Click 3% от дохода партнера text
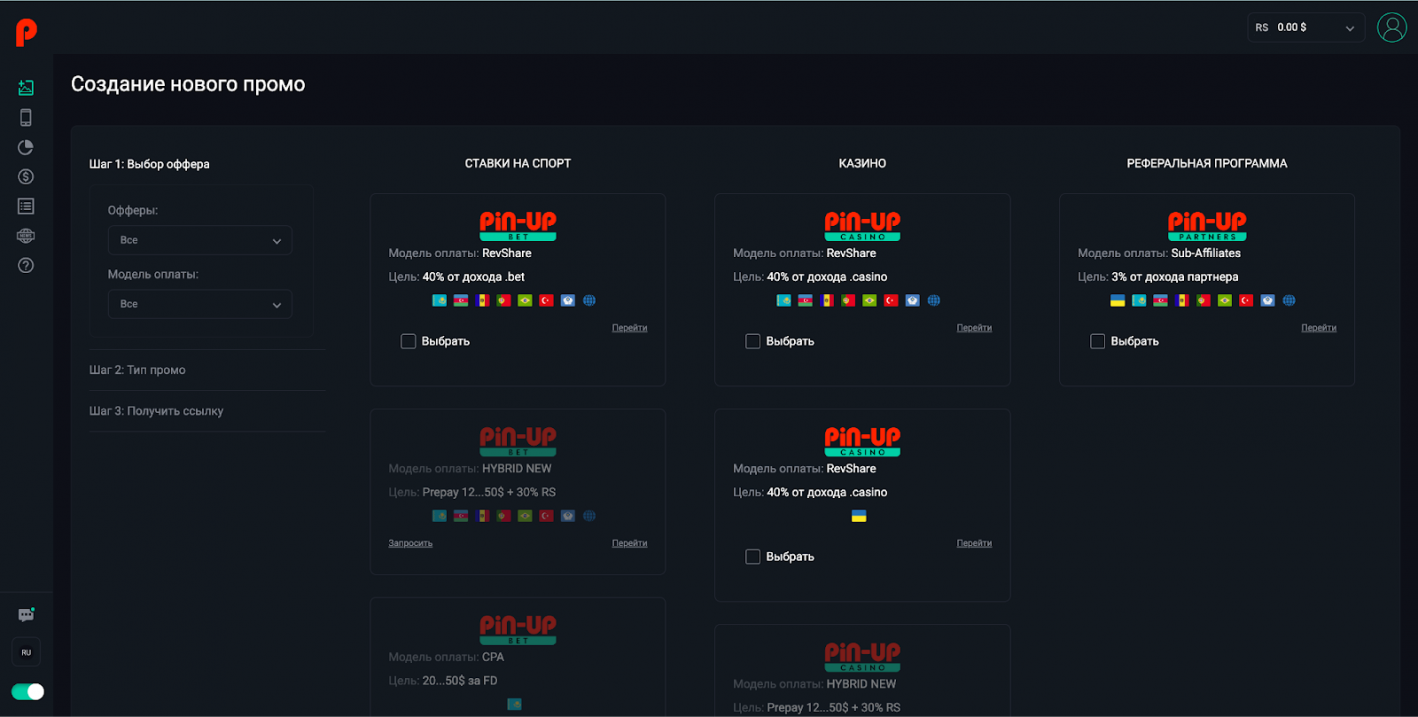Image resolution: width=1418 pixels, height=717 pixels. pos(1175,277)
